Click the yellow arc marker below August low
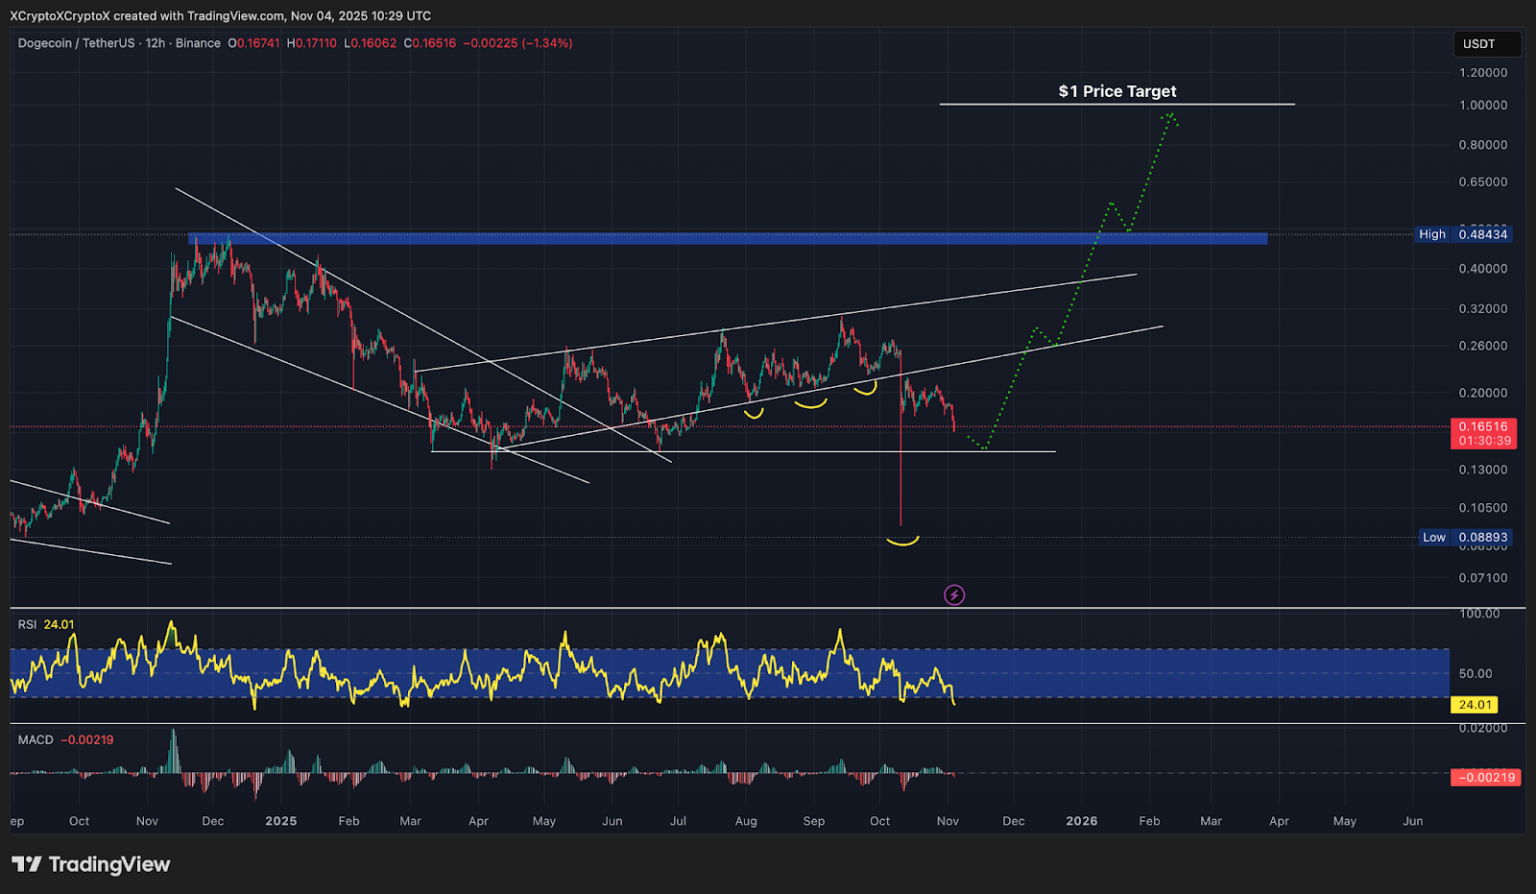The width and height of the screenshot is (1536, 894). [753, 412]
